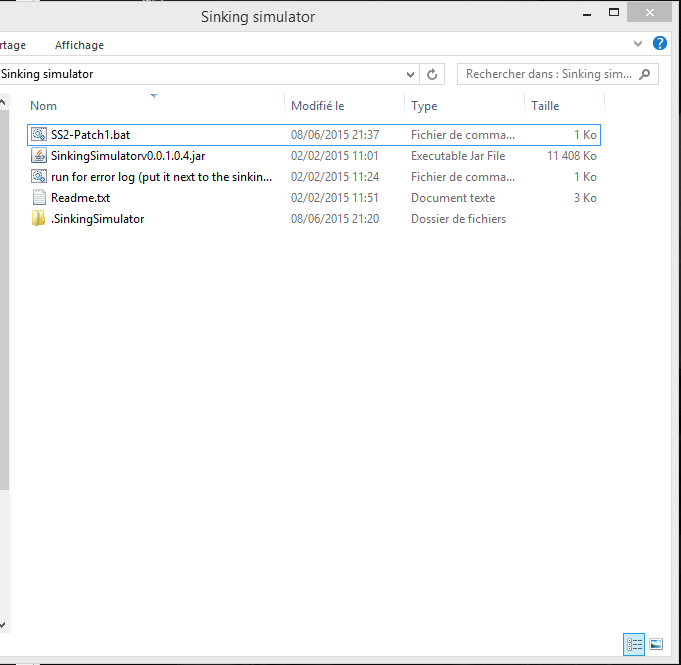Image resolution: width=681 pixels, height=665 pixels.
Task: Click the Readme.txt text document icon
Action: click(x=39, y=198)
